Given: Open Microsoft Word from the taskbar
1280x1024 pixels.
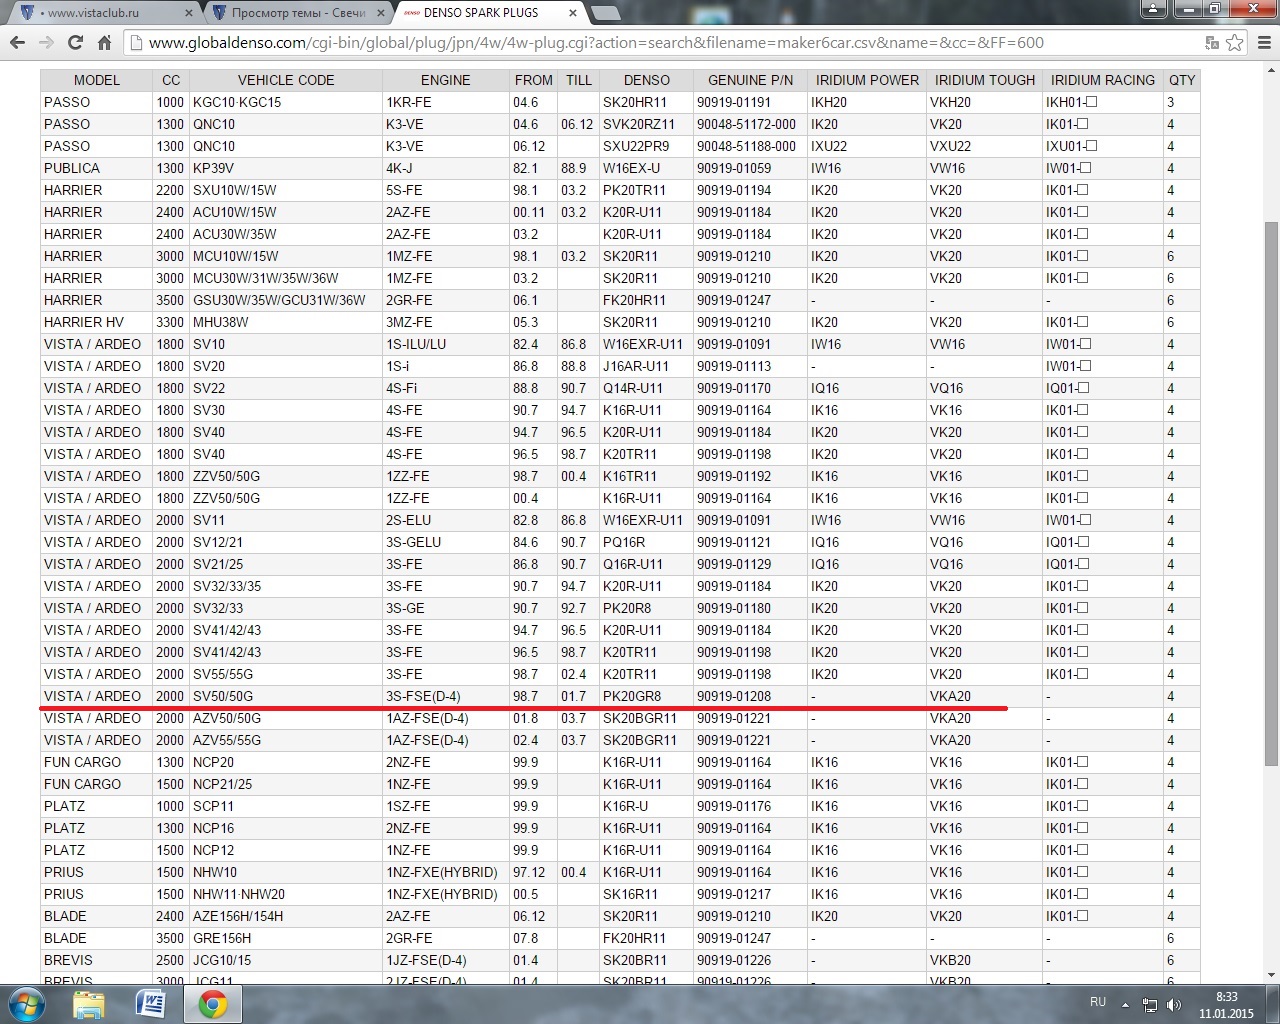Looking at the screenshot, I should coord(150,1004).
